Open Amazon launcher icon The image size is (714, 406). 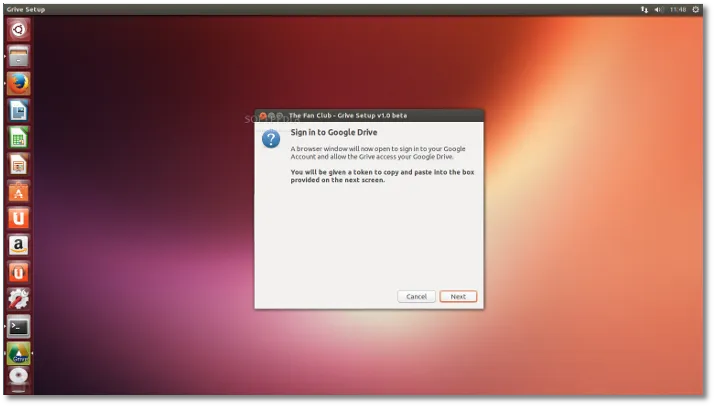pyautogui.click(x=18, y=245)
